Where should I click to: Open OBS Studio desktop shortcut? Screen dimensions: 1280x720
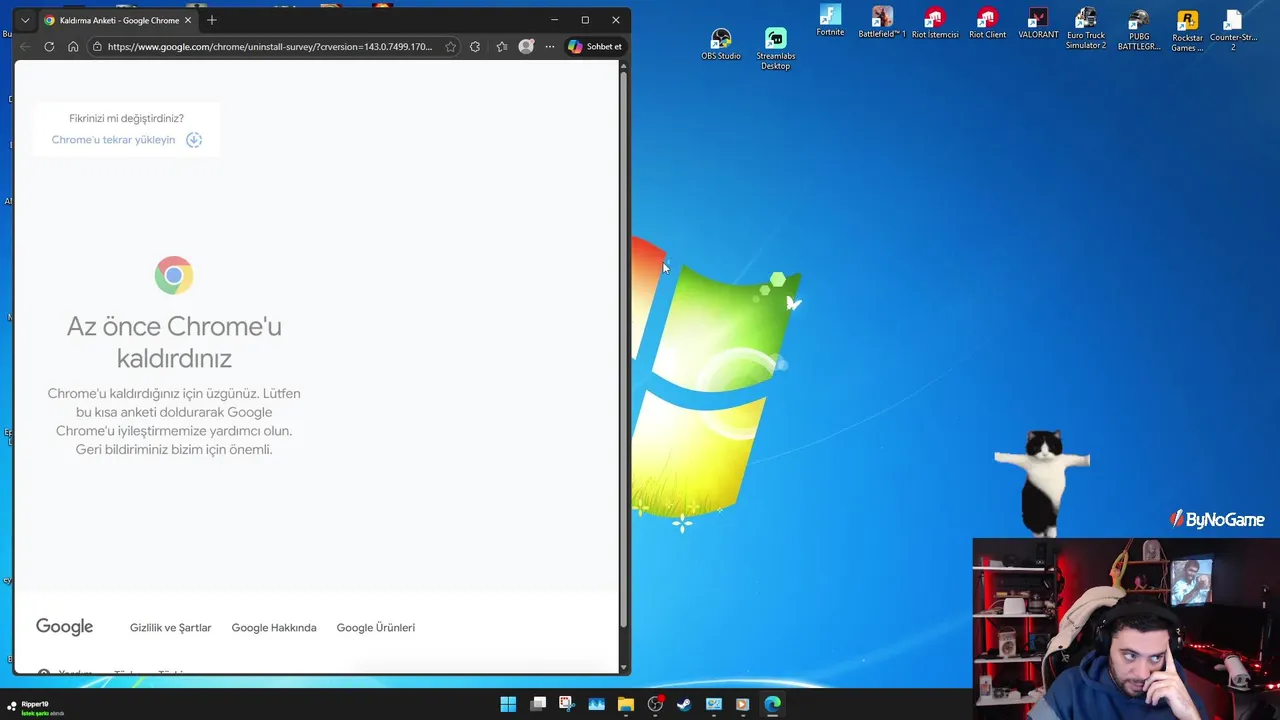[721, 44]
